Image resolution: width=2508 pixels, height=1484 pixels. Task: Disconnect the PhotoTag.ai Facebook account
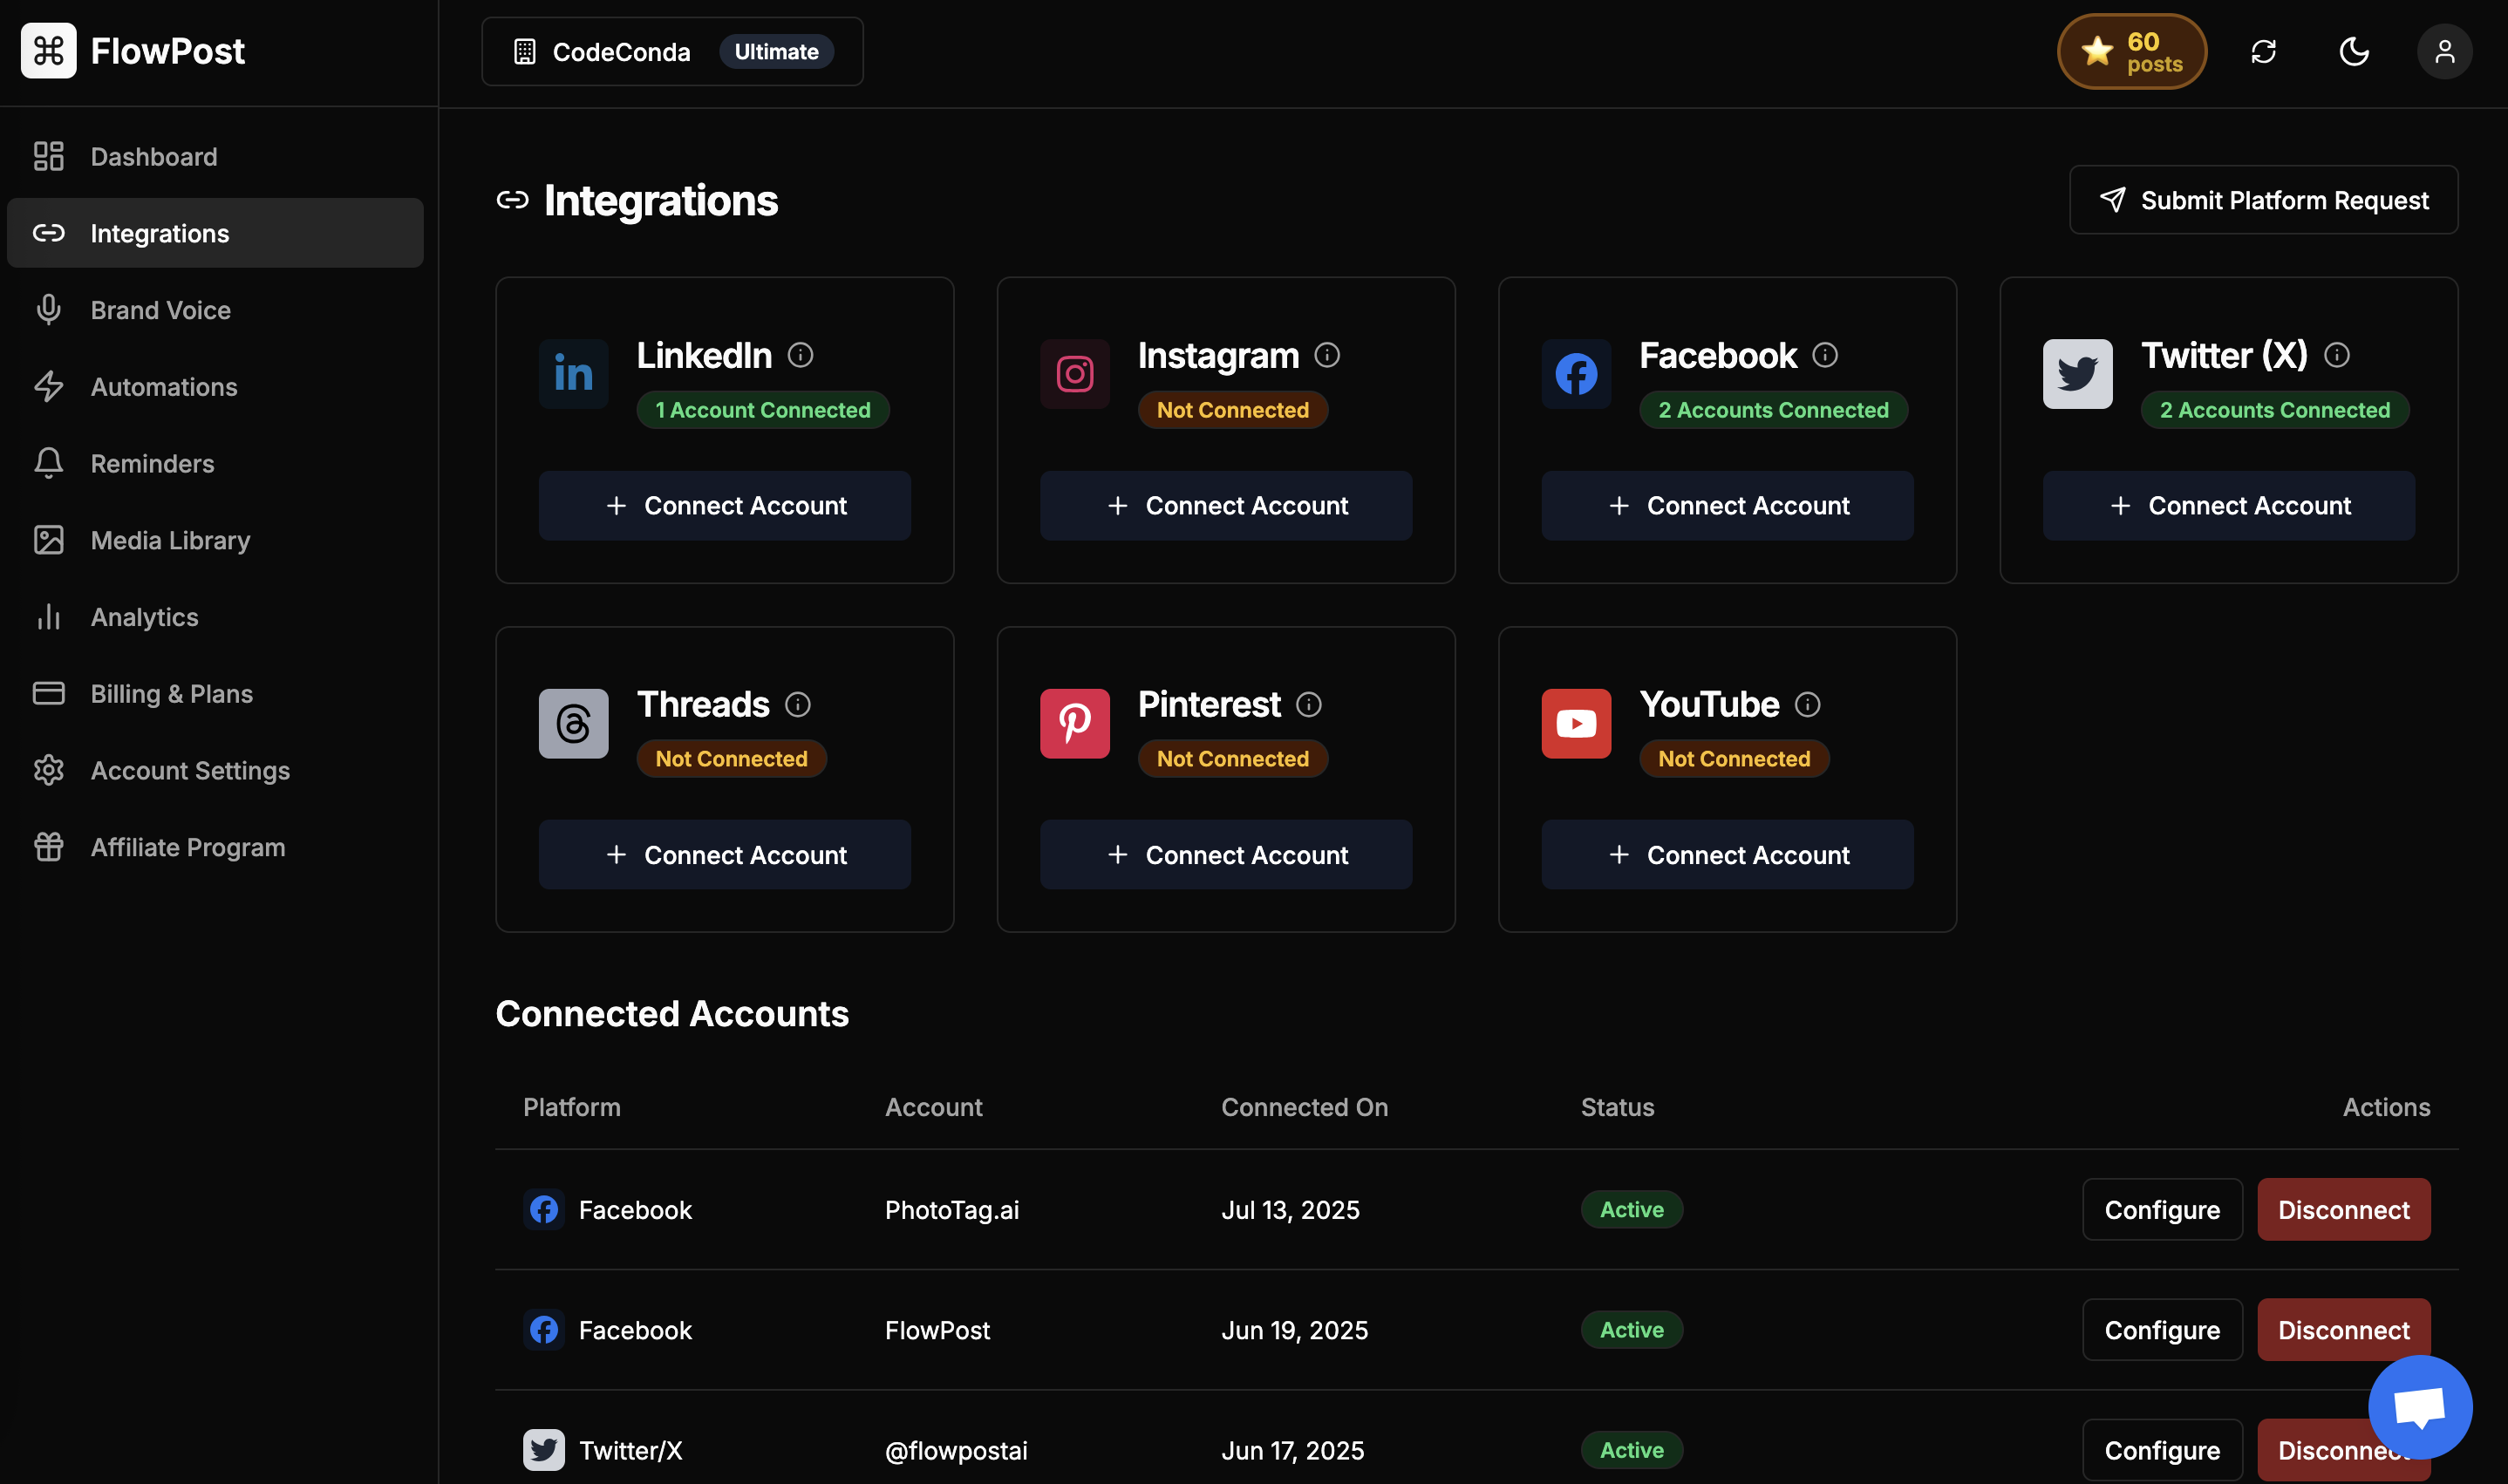[2343, 1210]
